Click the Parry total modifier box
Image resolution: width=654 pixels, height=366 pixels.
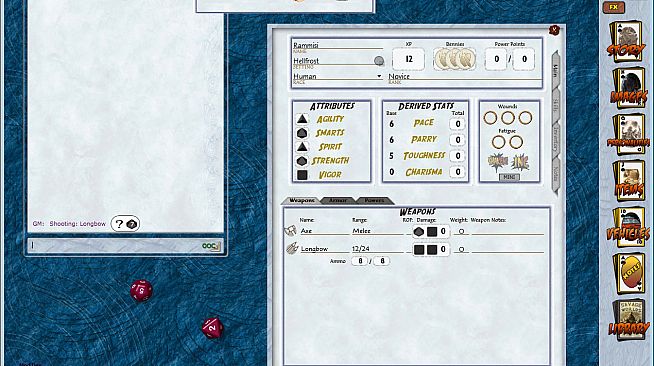point(458,140)
